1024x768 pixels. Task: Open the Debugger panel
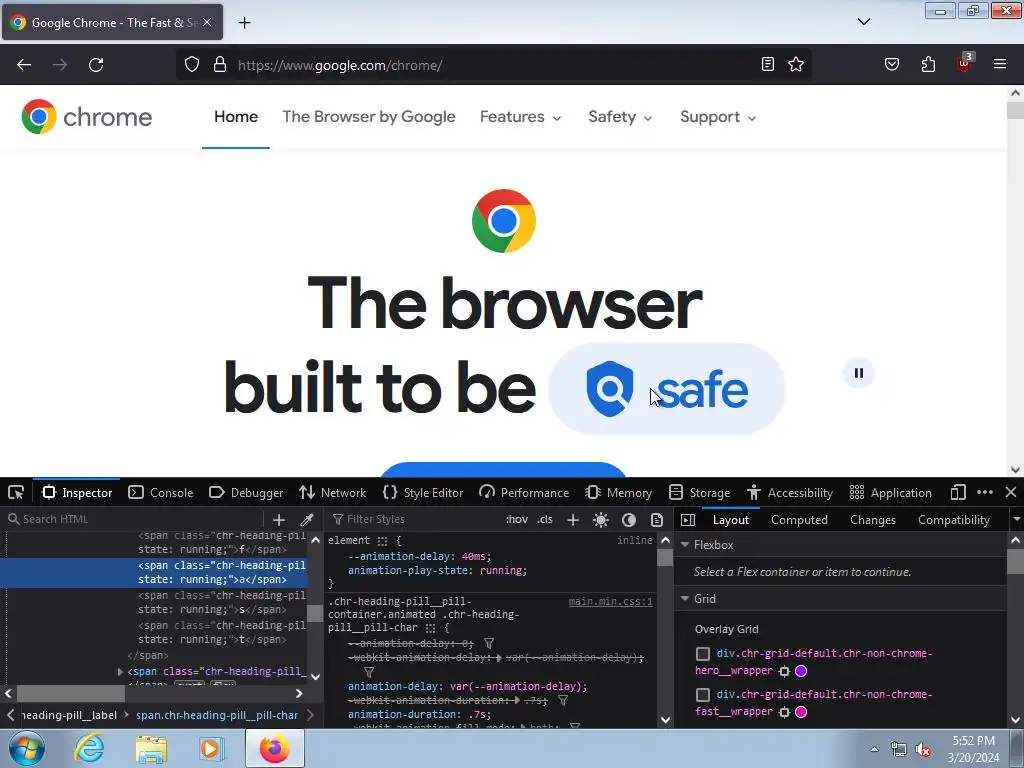coord(246,492)
